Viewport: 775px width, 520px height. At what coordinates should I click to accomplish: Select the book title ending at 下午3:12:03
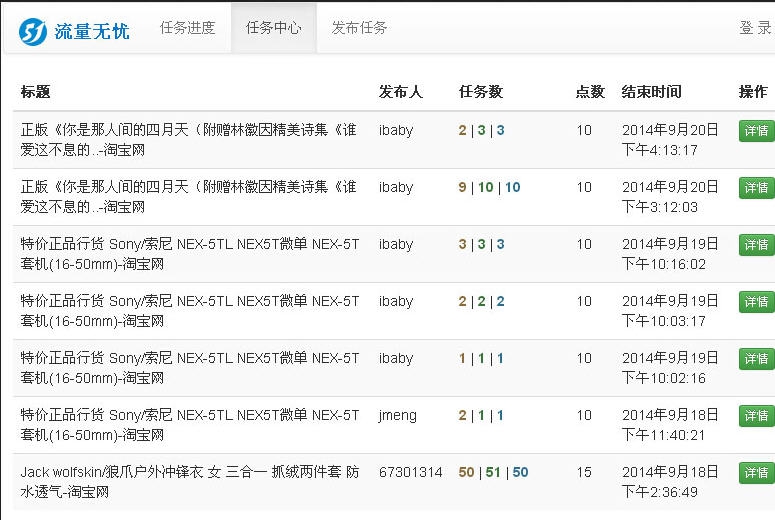click(x=188, y=197)
